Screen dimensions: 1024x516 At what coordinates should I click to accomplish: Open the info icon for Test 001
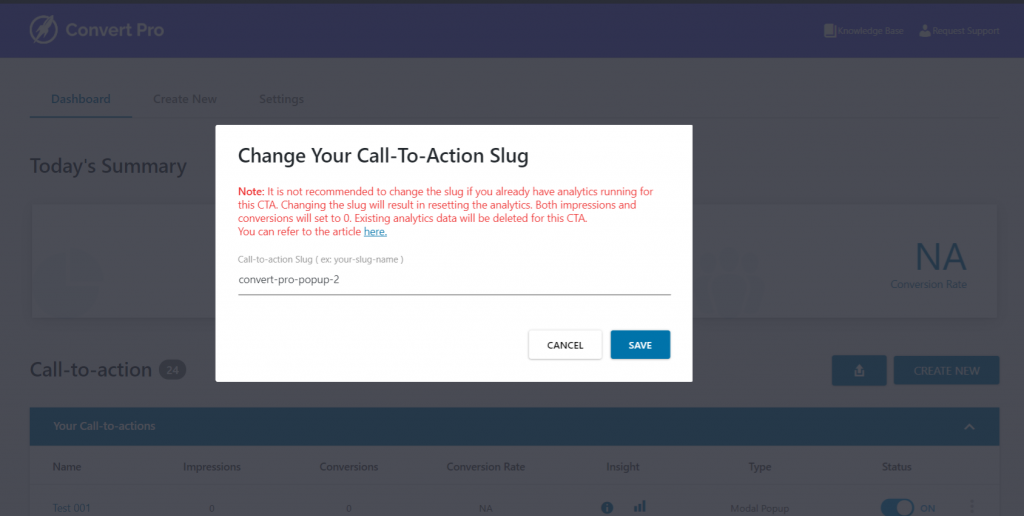607,508
